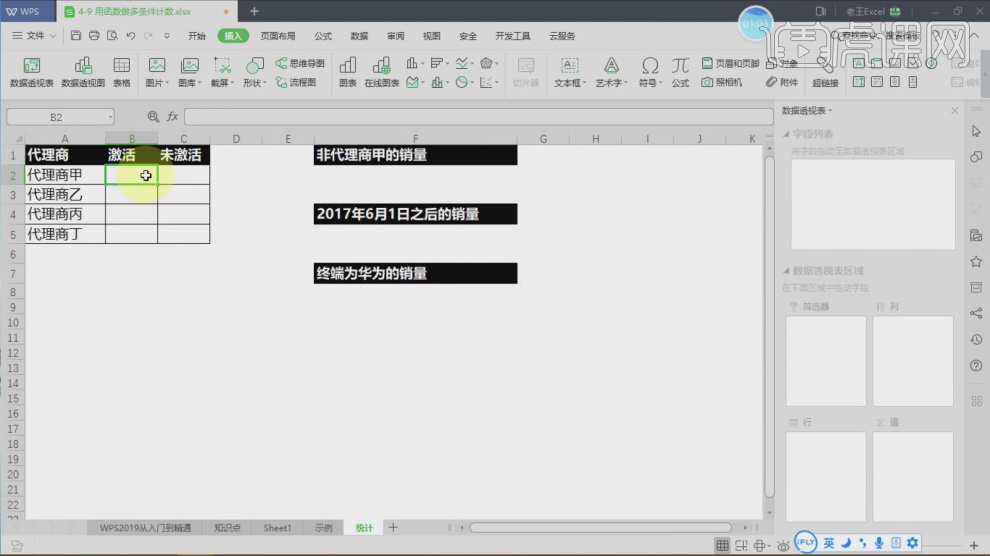This screenshot has width=990, height=556.
Task: Open the 审阅 ribbon tab
Action: tap(395, 36)
